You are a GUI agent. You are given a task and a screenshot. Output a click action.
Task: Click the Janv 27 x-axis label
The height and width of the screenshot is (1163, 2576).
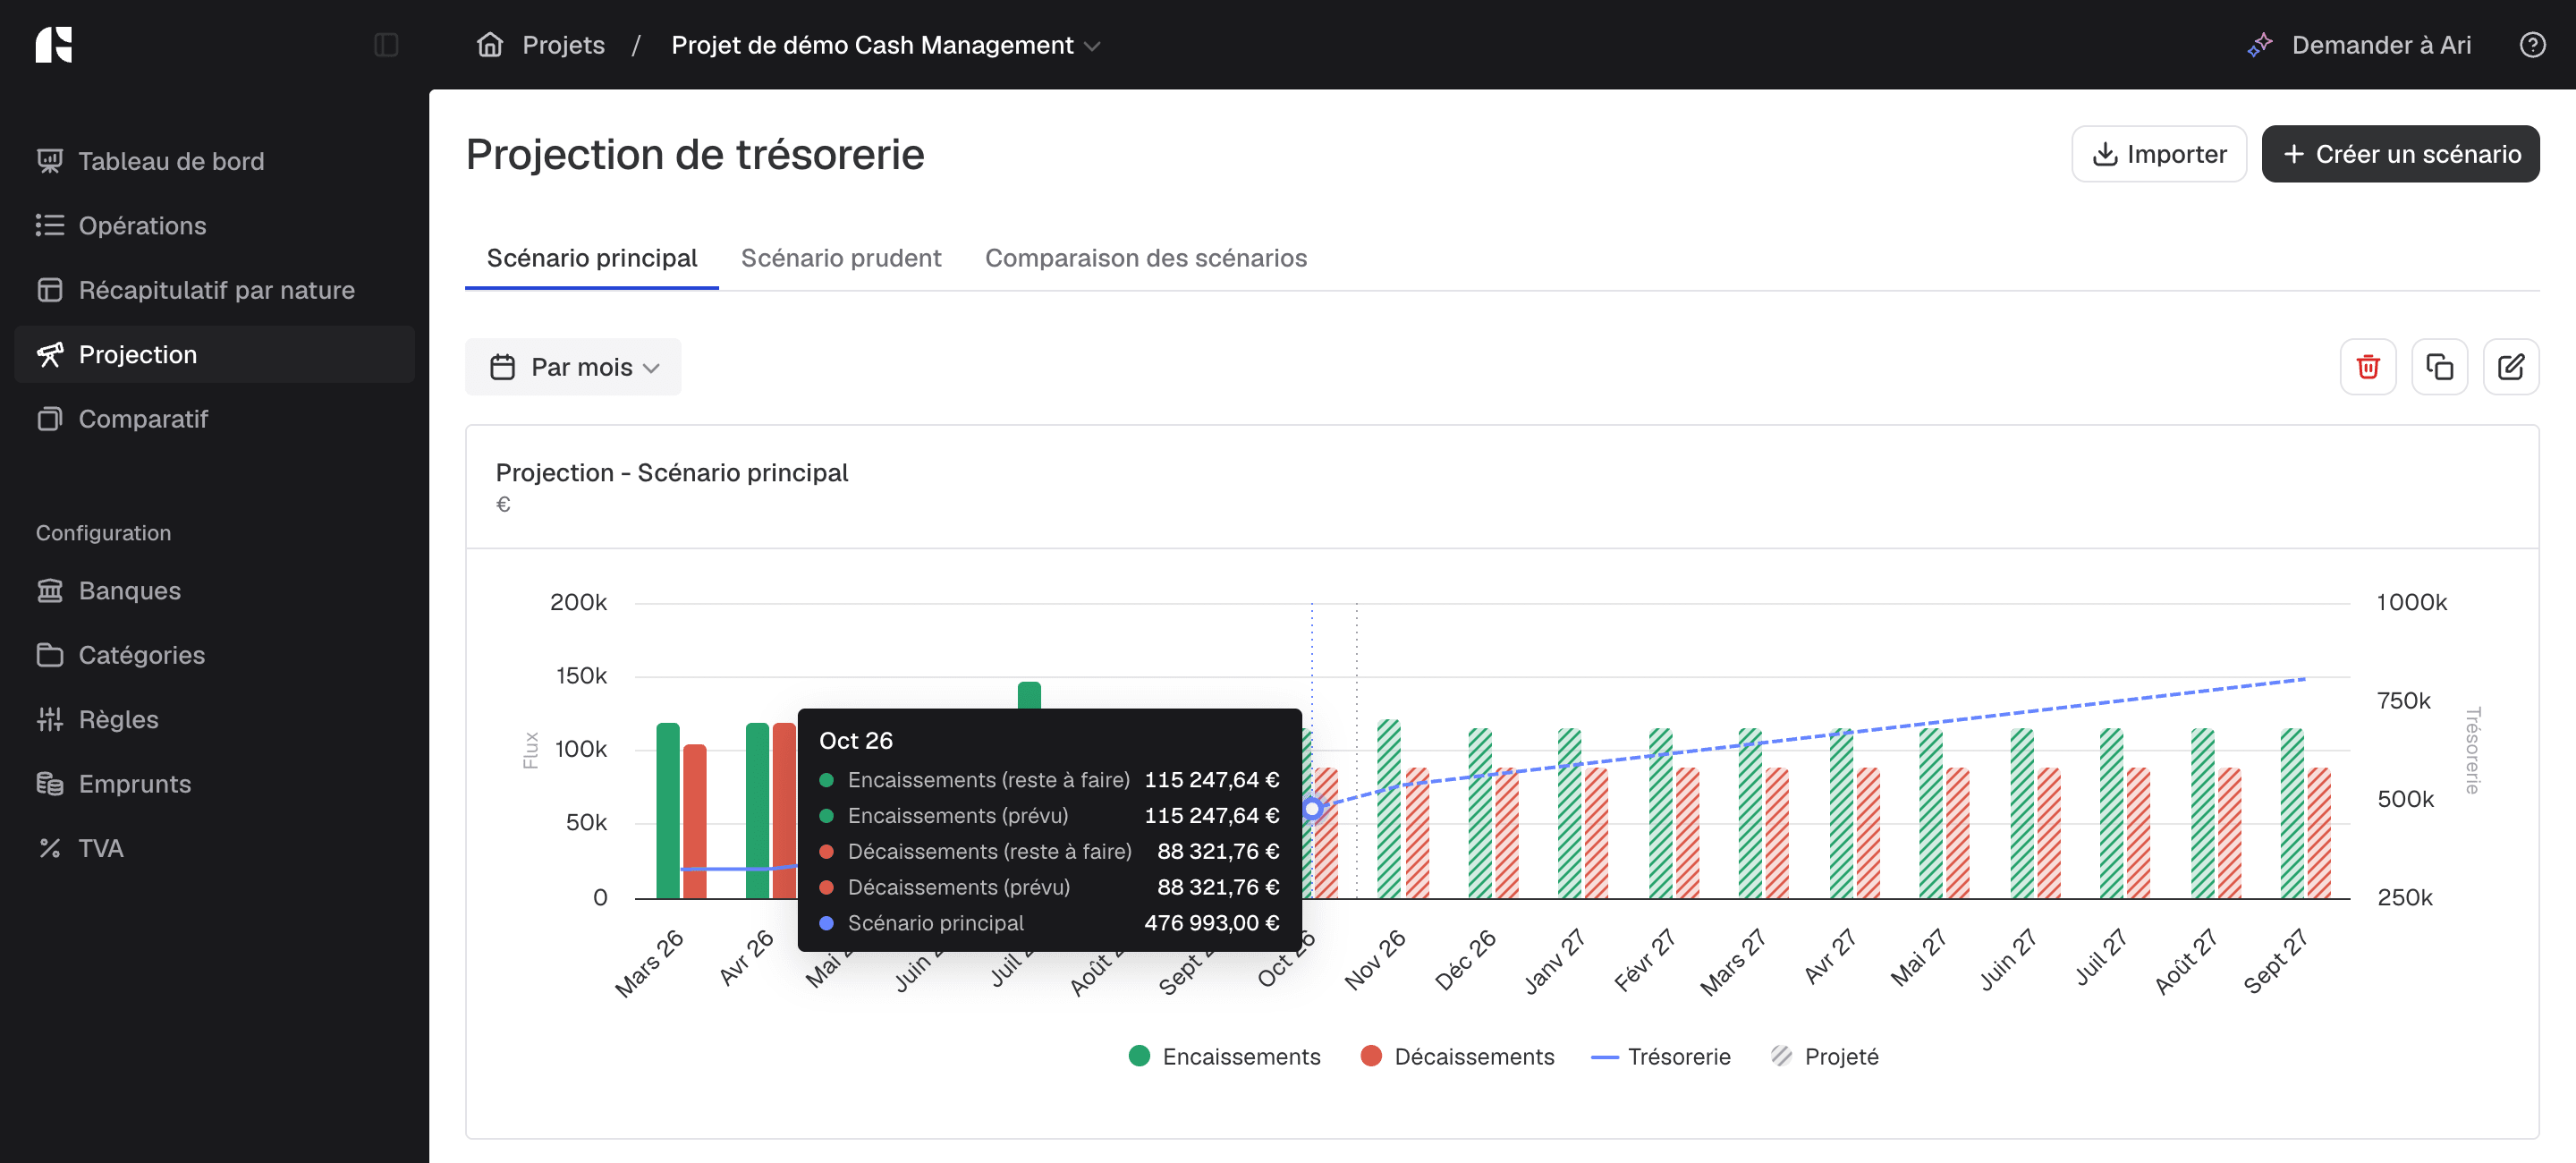(x=1554, y=962)
